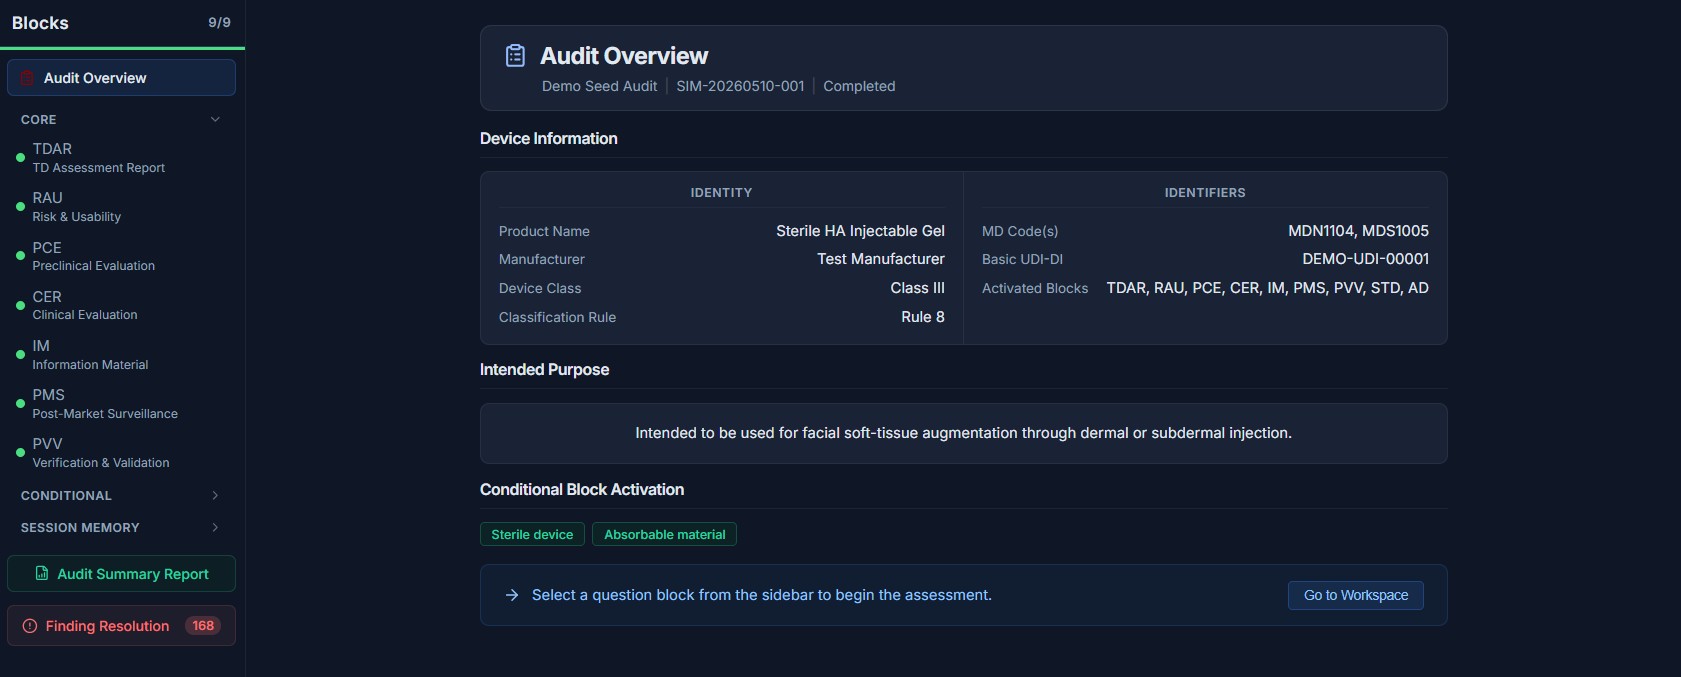Collapse the CORE section chevron
This screenshot has height=677, width=1681.
point(215,120)
